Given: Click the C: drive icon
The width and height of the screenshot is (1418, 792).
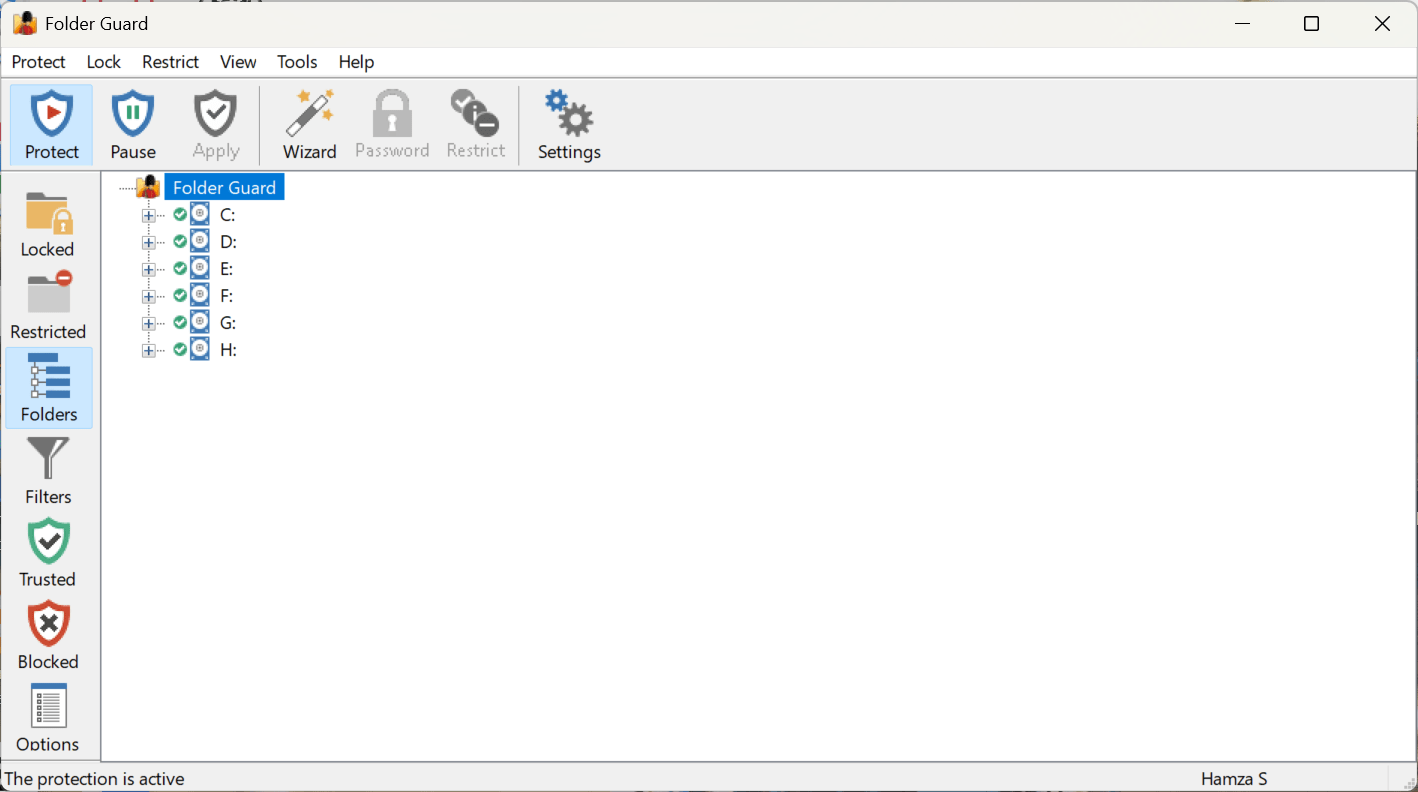Looking at the screenshot, I should coord(200,214).
